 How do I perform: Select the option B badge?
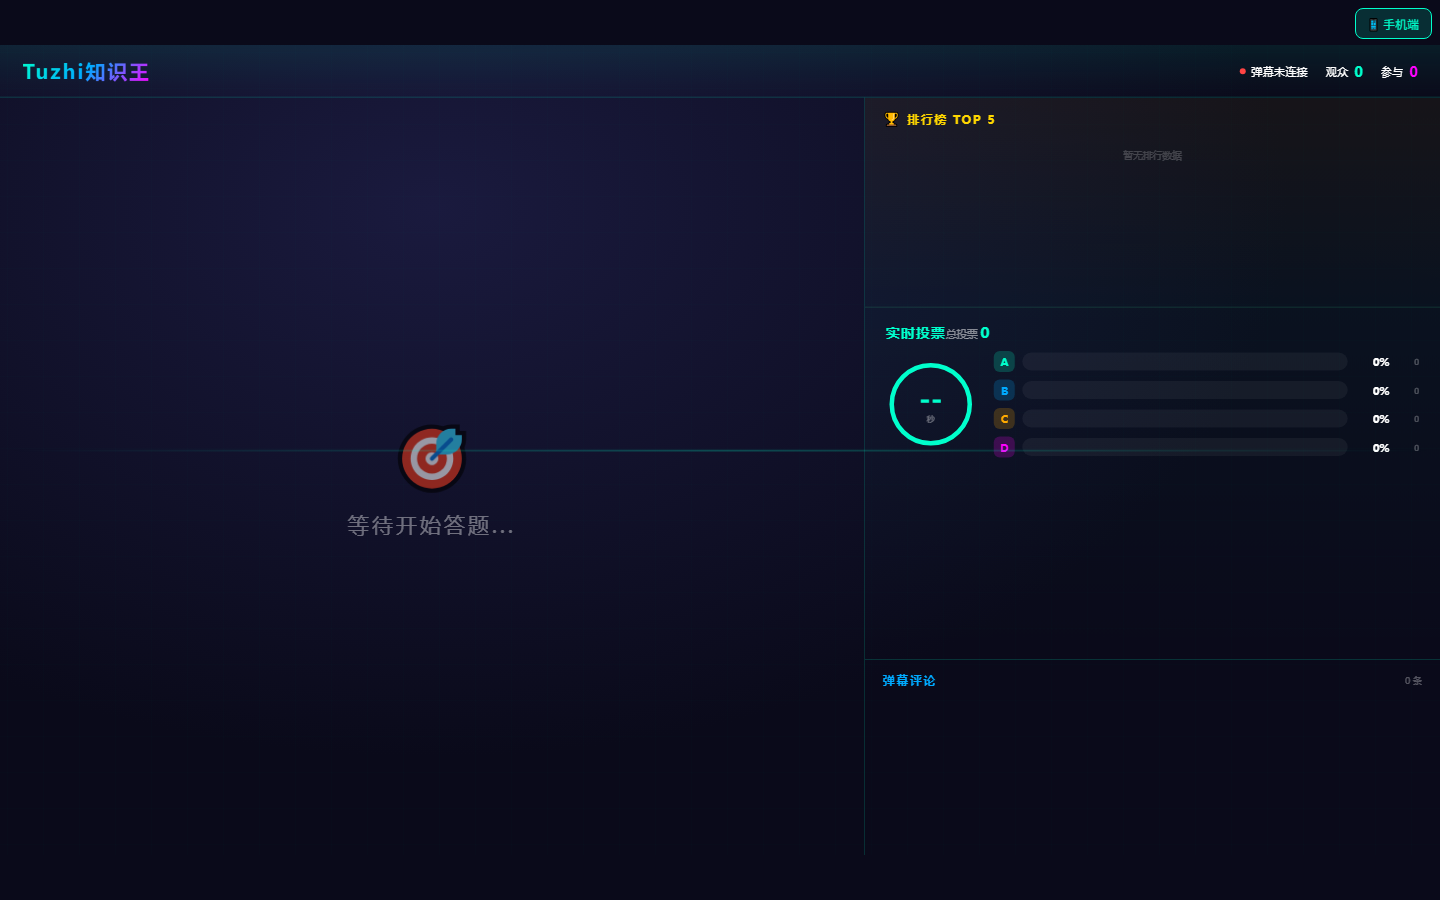(1004, 390)
